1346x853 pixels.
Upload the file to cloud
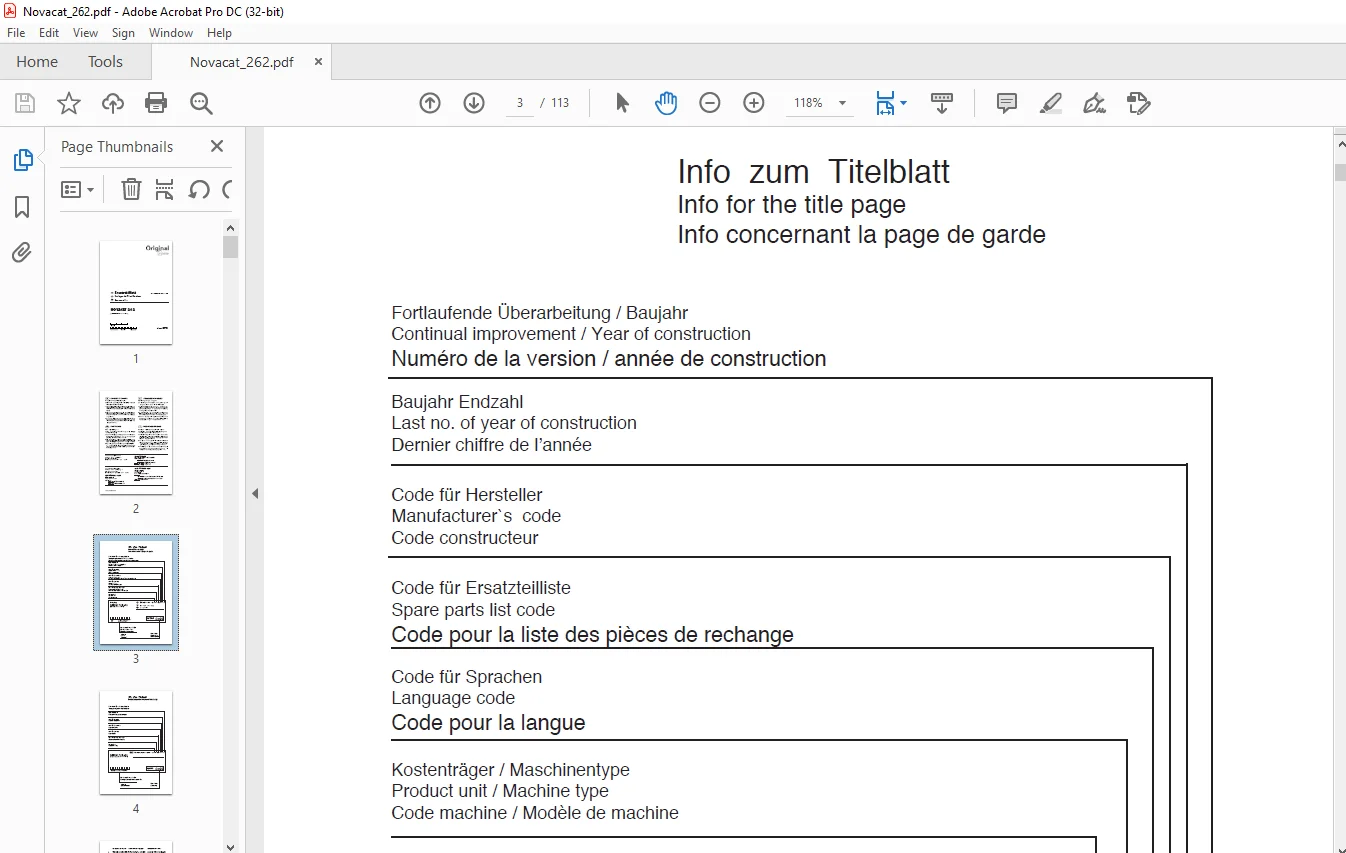[113, 103]
